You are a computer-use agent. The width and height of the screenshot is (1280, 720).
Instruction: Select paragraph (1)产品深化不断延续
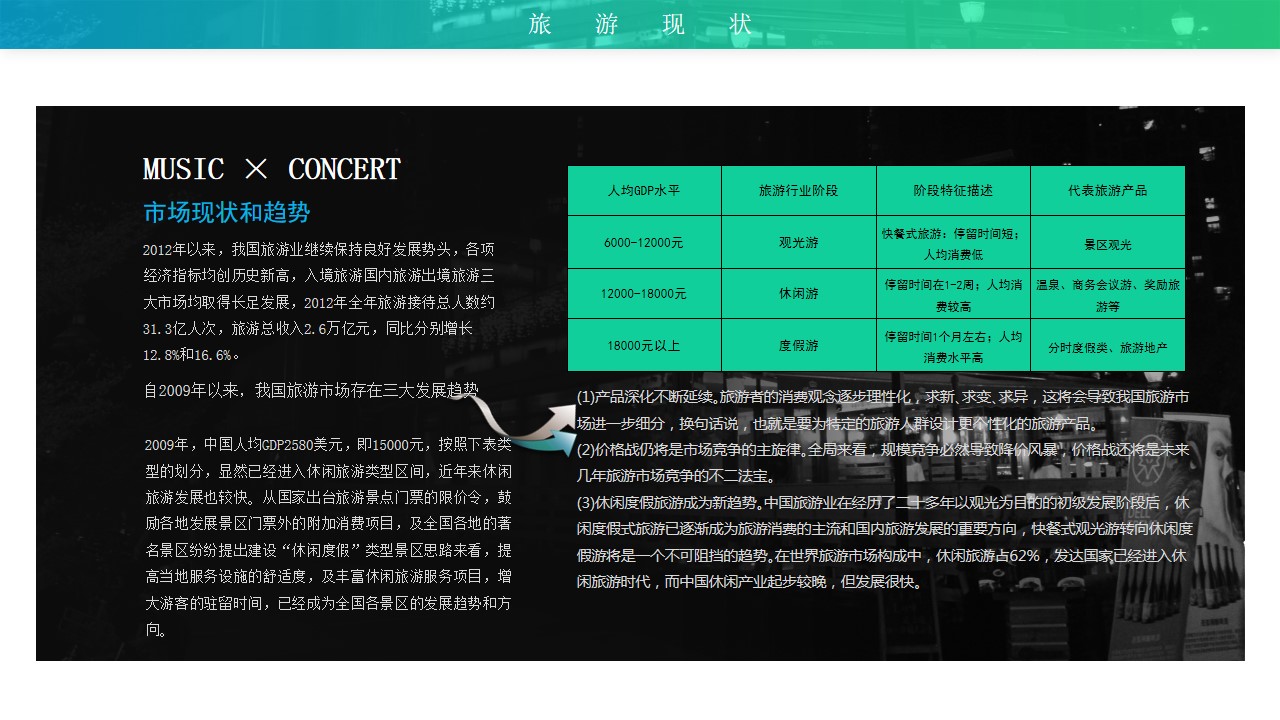pyautogui.click(x=883, y=410)
